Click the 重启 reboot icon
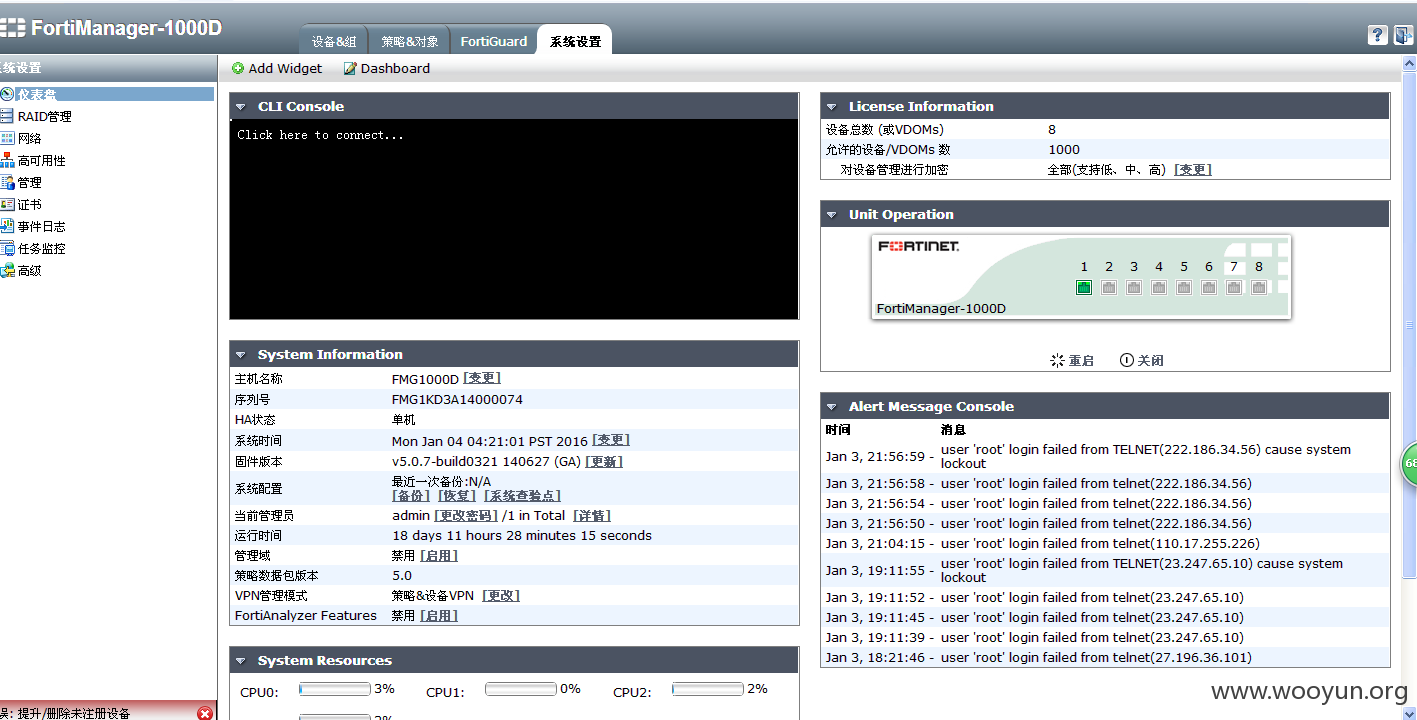The image size is (1417, 720). tap(1057, 360)
